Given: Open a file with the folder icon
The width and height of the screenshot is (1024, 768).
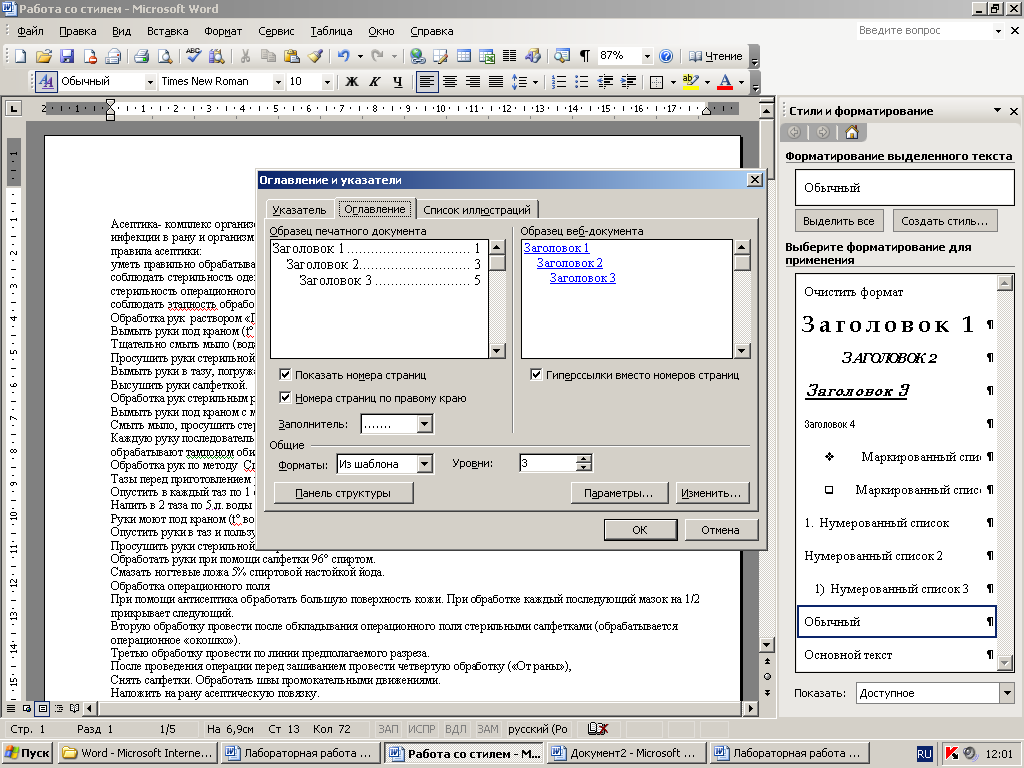Looking at the screenshot, I should point(44,56).
